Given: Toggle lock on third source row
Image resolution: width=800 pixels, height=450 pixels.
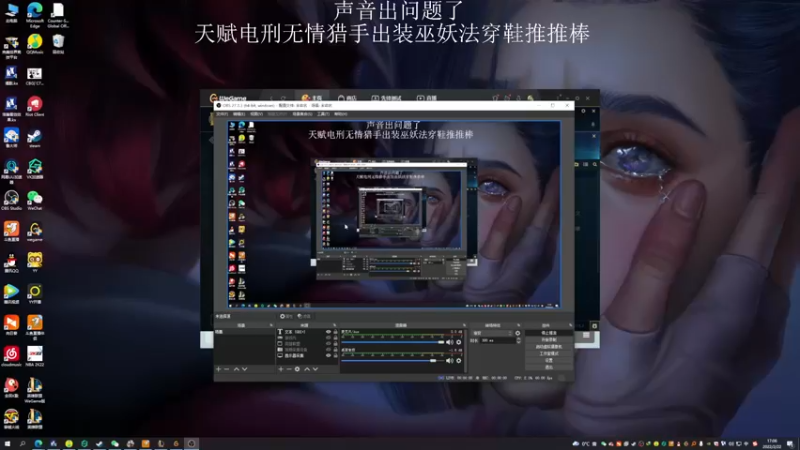Looking at the screenshot, I should pos(336,343).
